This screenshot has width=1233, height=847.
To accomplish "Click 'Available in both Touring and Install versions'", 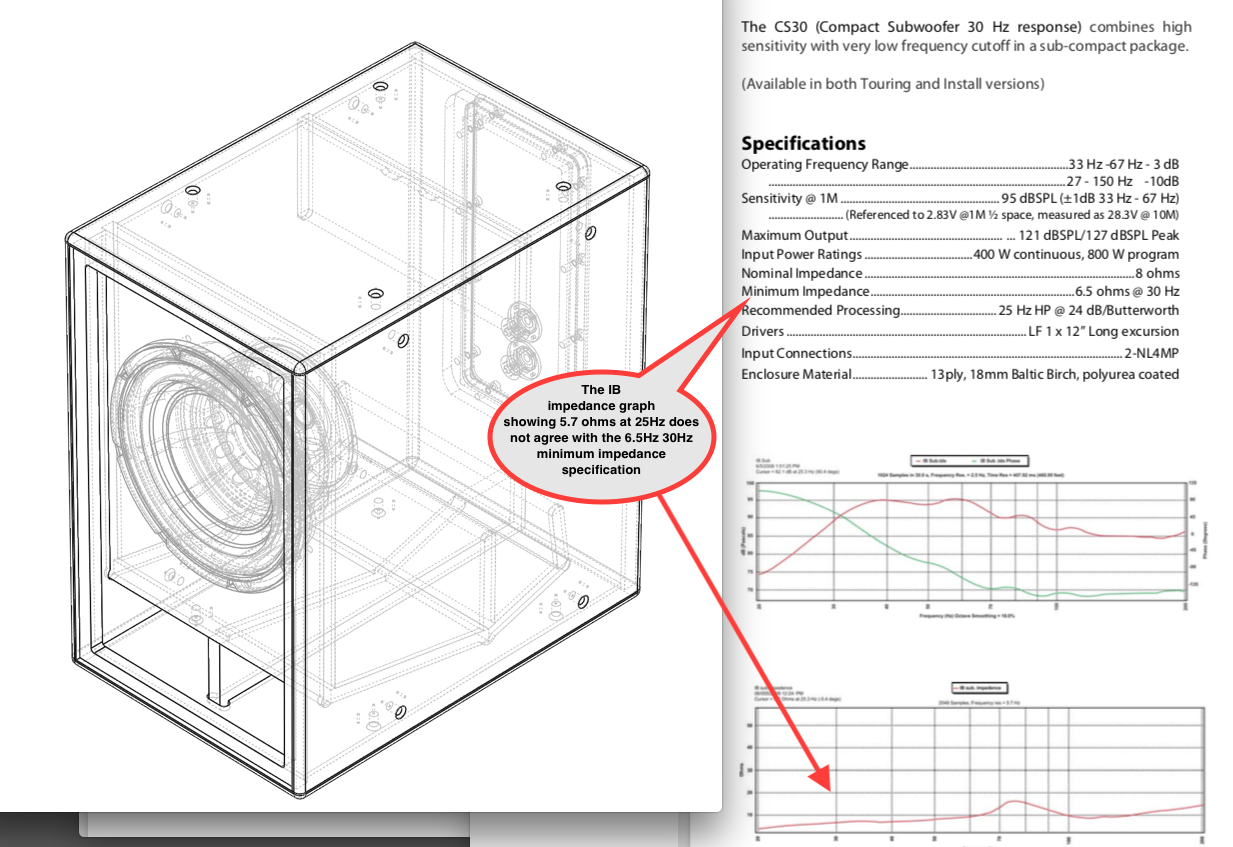I will pos(893,84).
